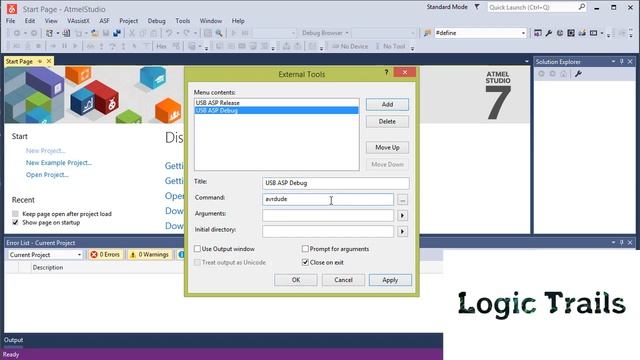640x360 pixels.
Task: Click the Command input field
Action: (x=328, y=199)
